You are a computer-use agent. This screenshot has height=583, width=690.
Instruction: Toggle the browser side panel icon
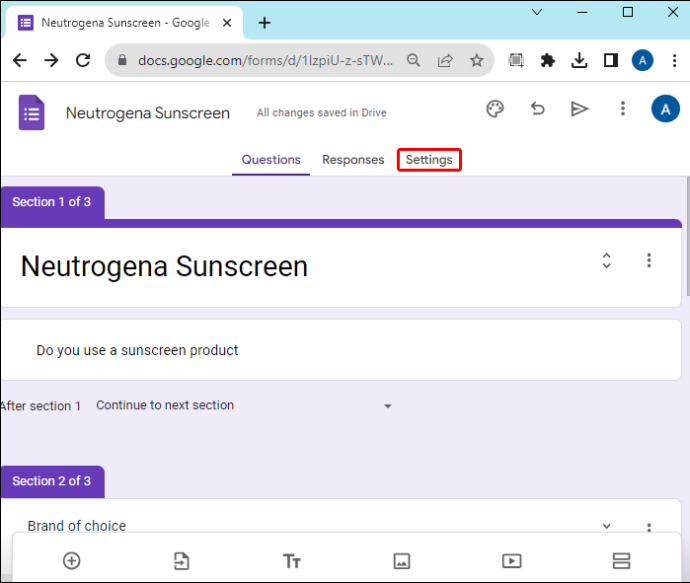[x=611, y=60]
